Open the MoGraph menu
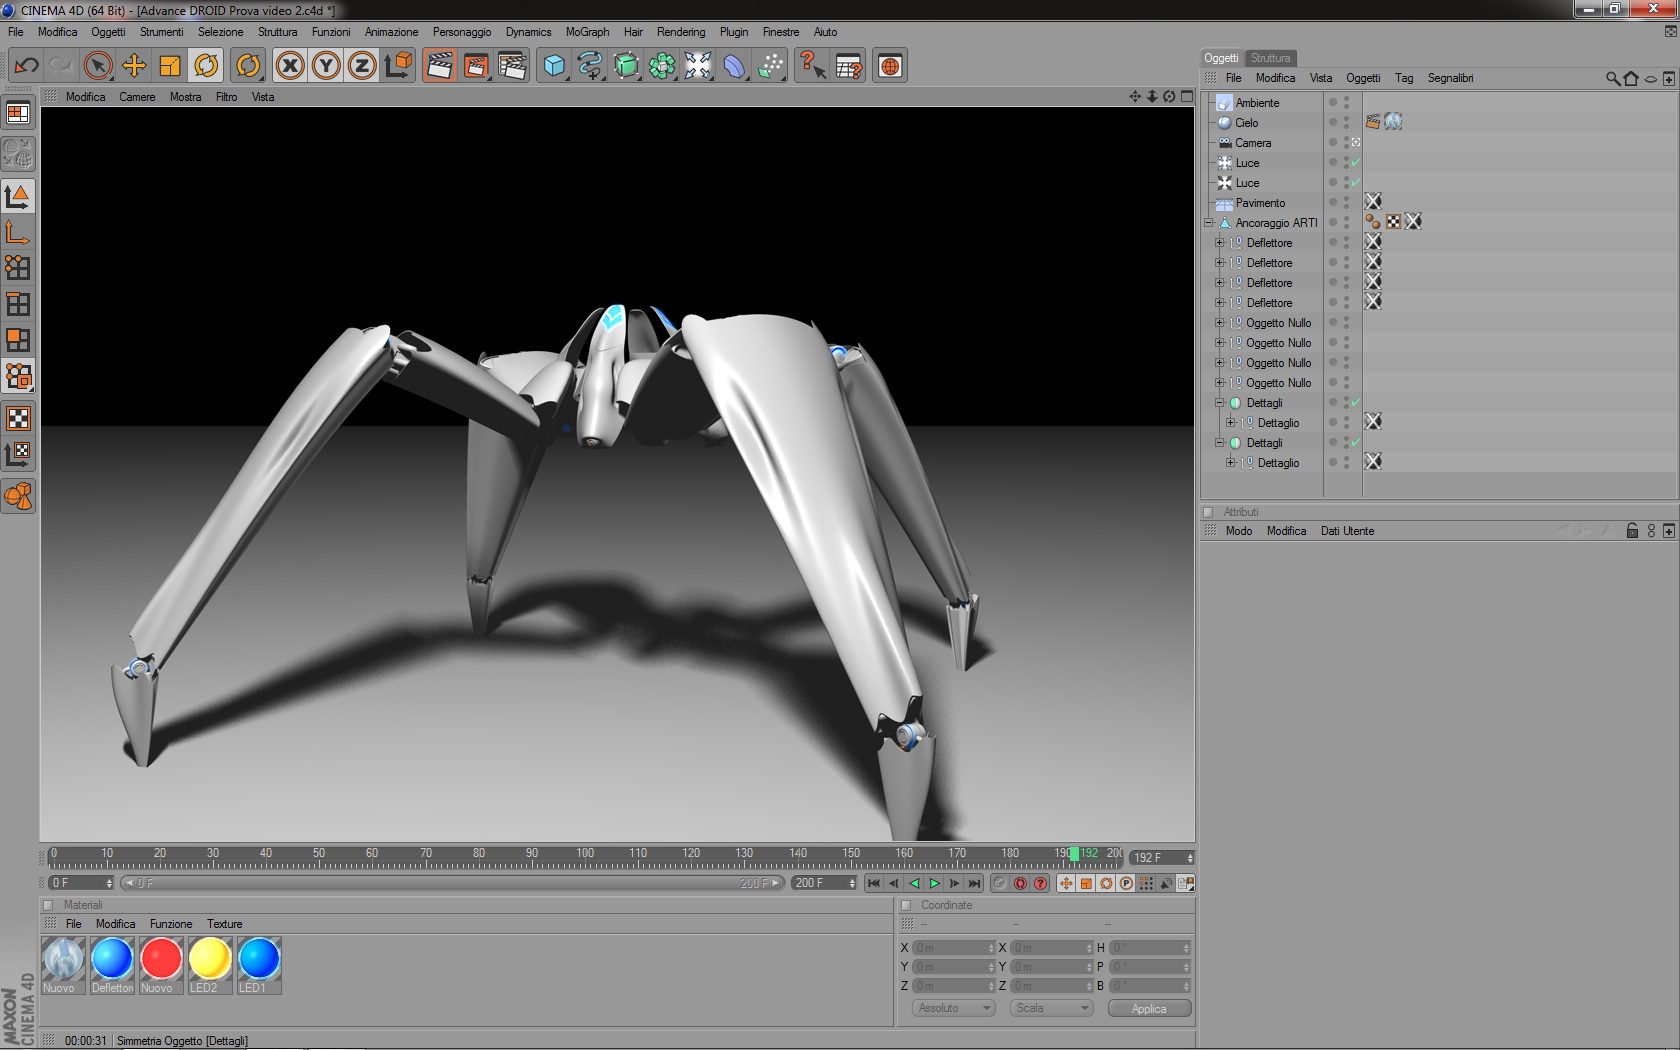 tap(587, 32)
